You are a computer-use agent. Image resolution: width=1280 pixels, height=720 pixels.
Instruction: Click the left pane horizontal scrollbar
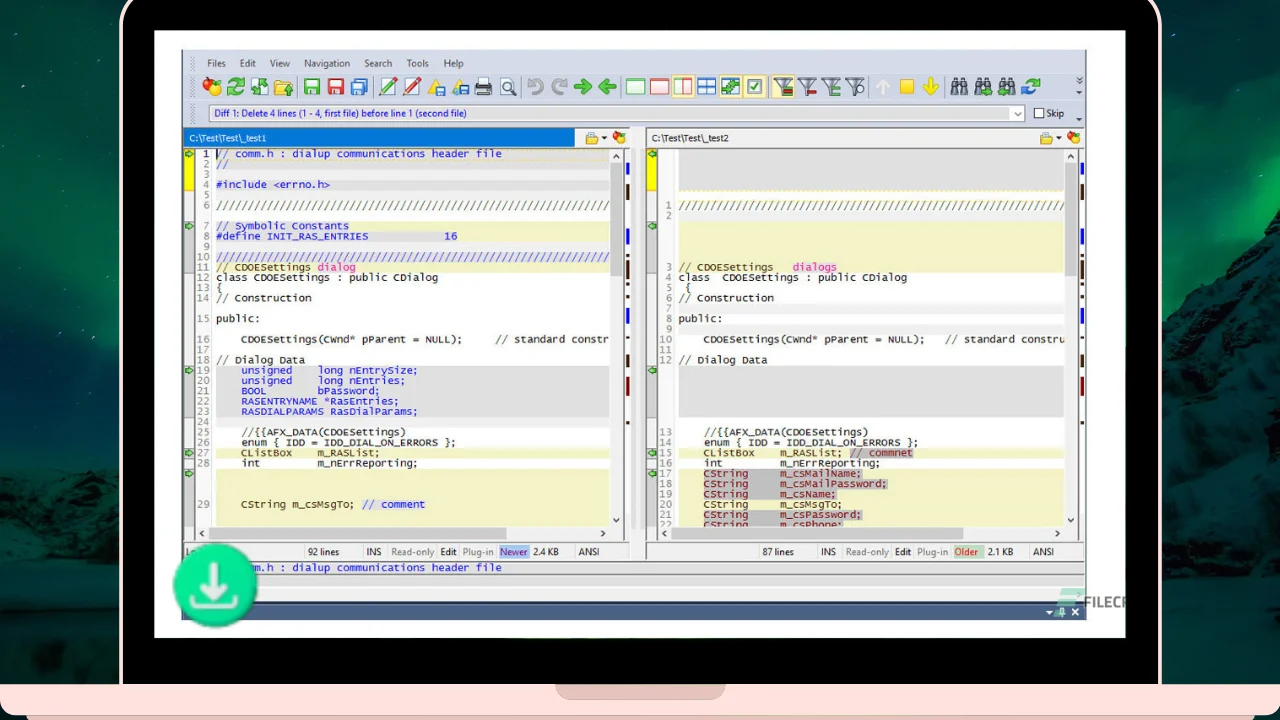click(x=402, y=533)
